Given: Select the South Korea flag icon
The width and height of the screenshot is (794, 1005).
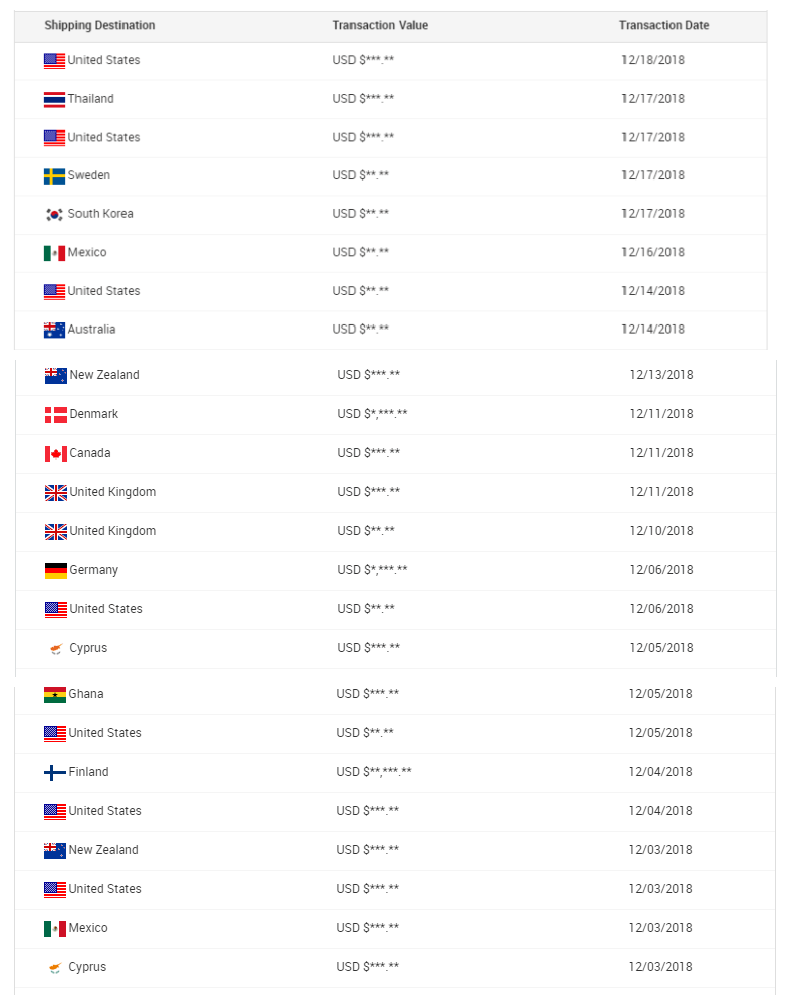Looking at the screenshot, I should [54, 214].
